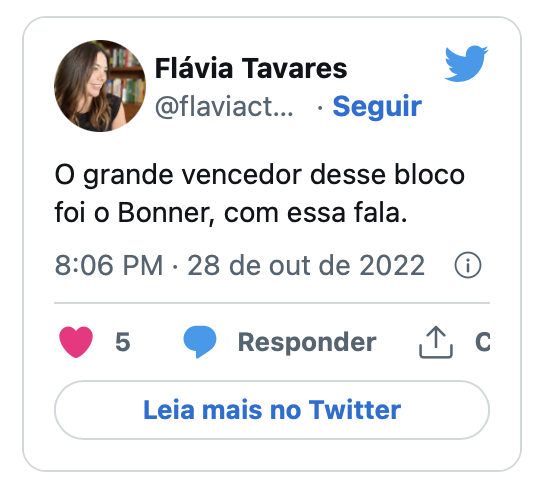The width and height of the screenshot is (538, 486).
Task: Click the like count number 5
Action: click(x=123, y=342)
